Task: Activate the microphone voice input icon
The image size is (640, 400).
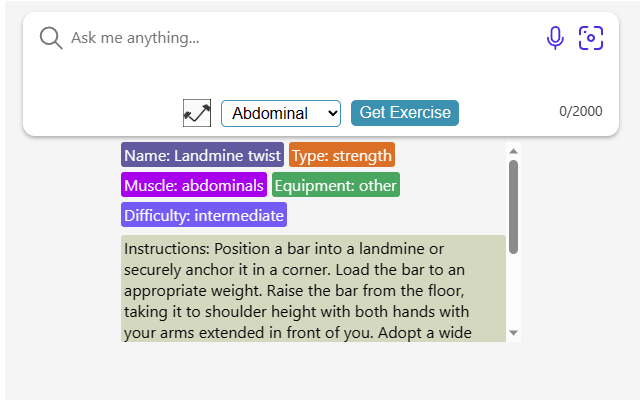Action: [x=555, y=38]
